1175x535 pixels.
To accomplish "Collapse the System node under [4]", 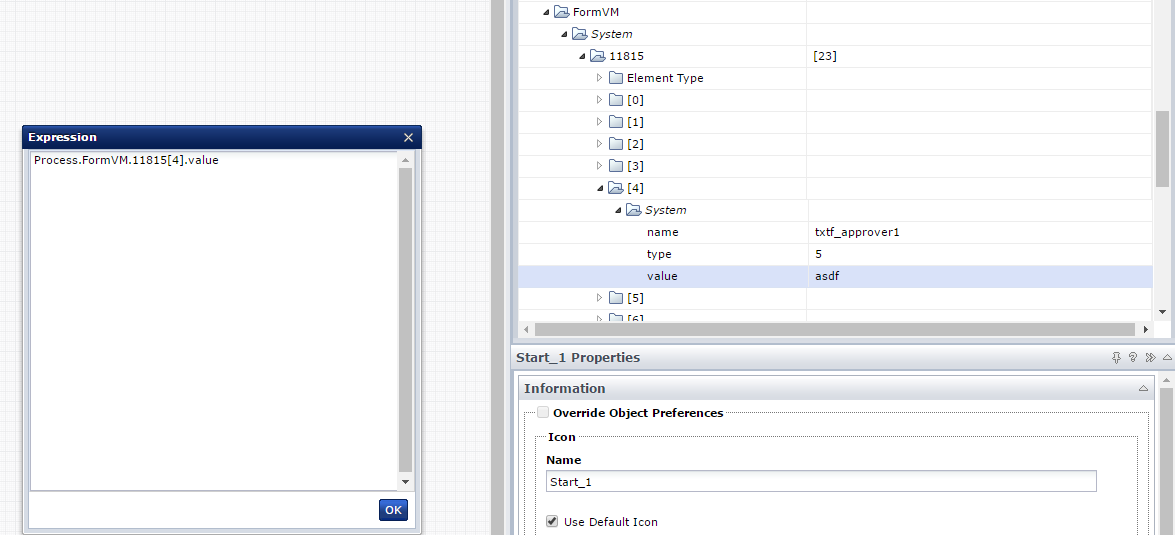I will coord(618,211).
